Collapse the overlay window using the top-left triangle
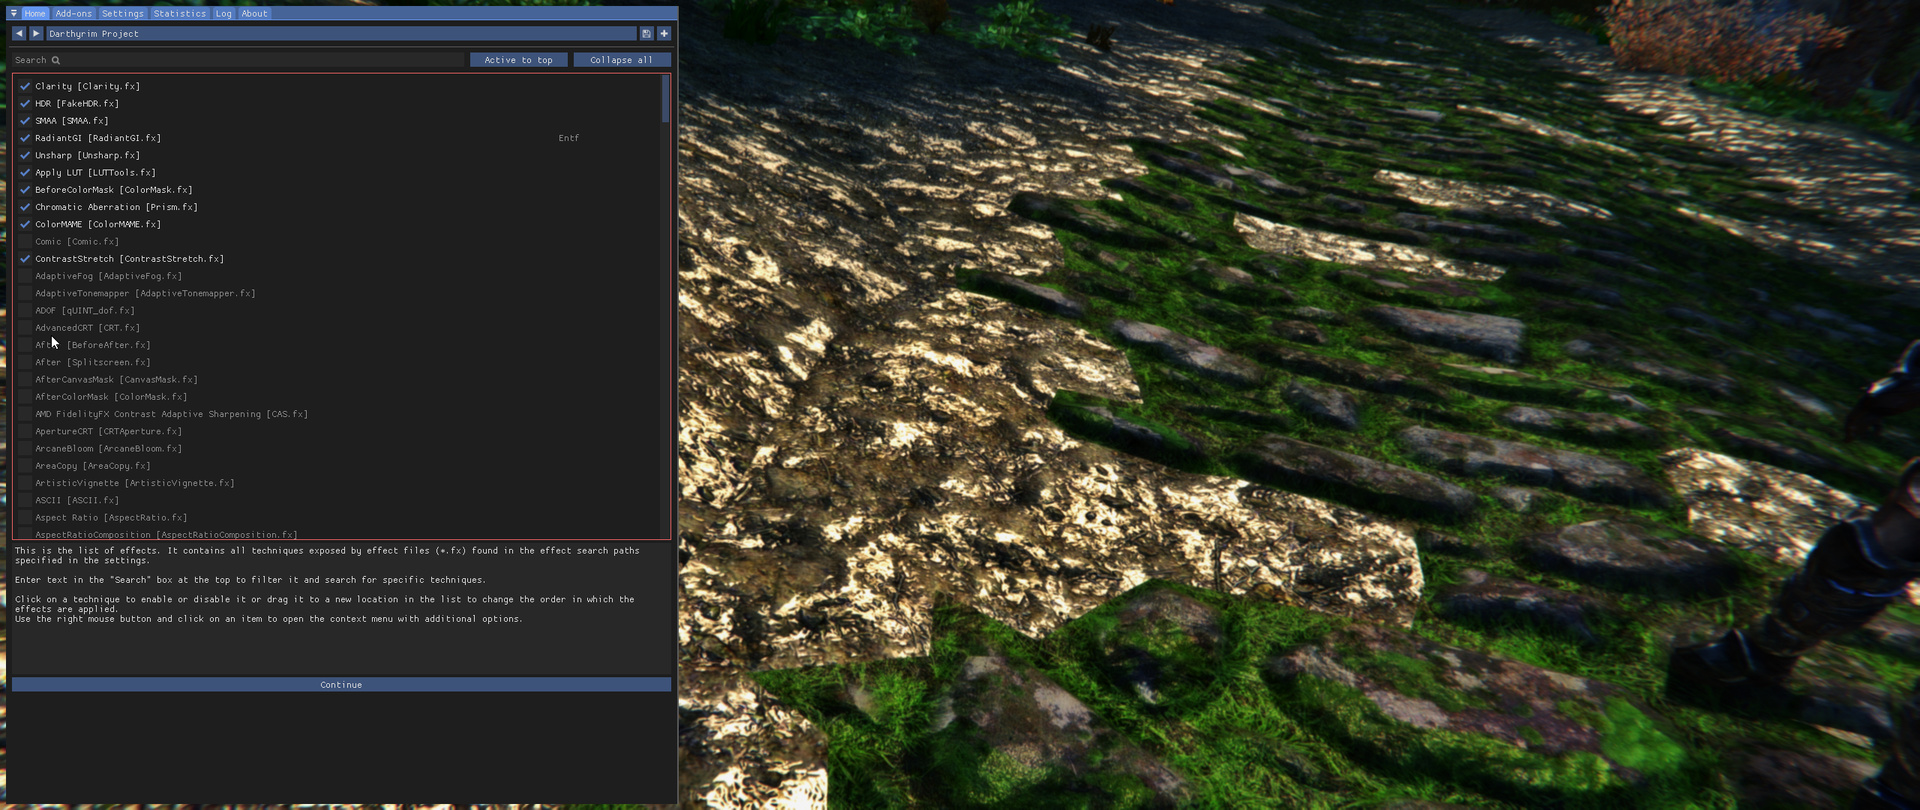 [13, 13]
